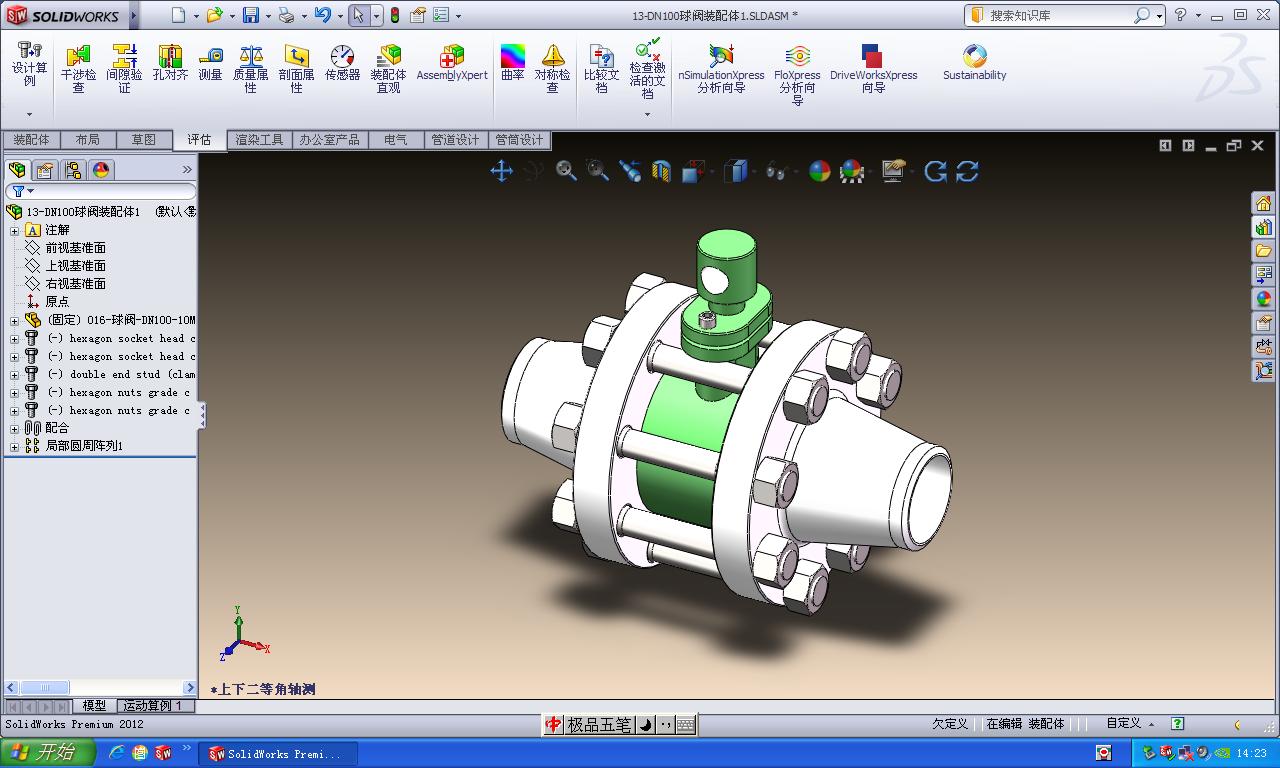Click the SolidWorks Premium taskbar button

[277, 754]
